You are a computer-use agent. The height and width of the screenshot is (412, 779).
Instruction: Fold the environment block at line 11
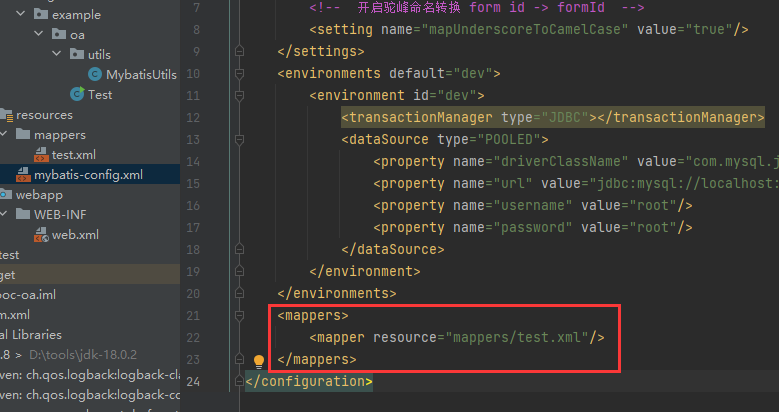pos(239,96)
